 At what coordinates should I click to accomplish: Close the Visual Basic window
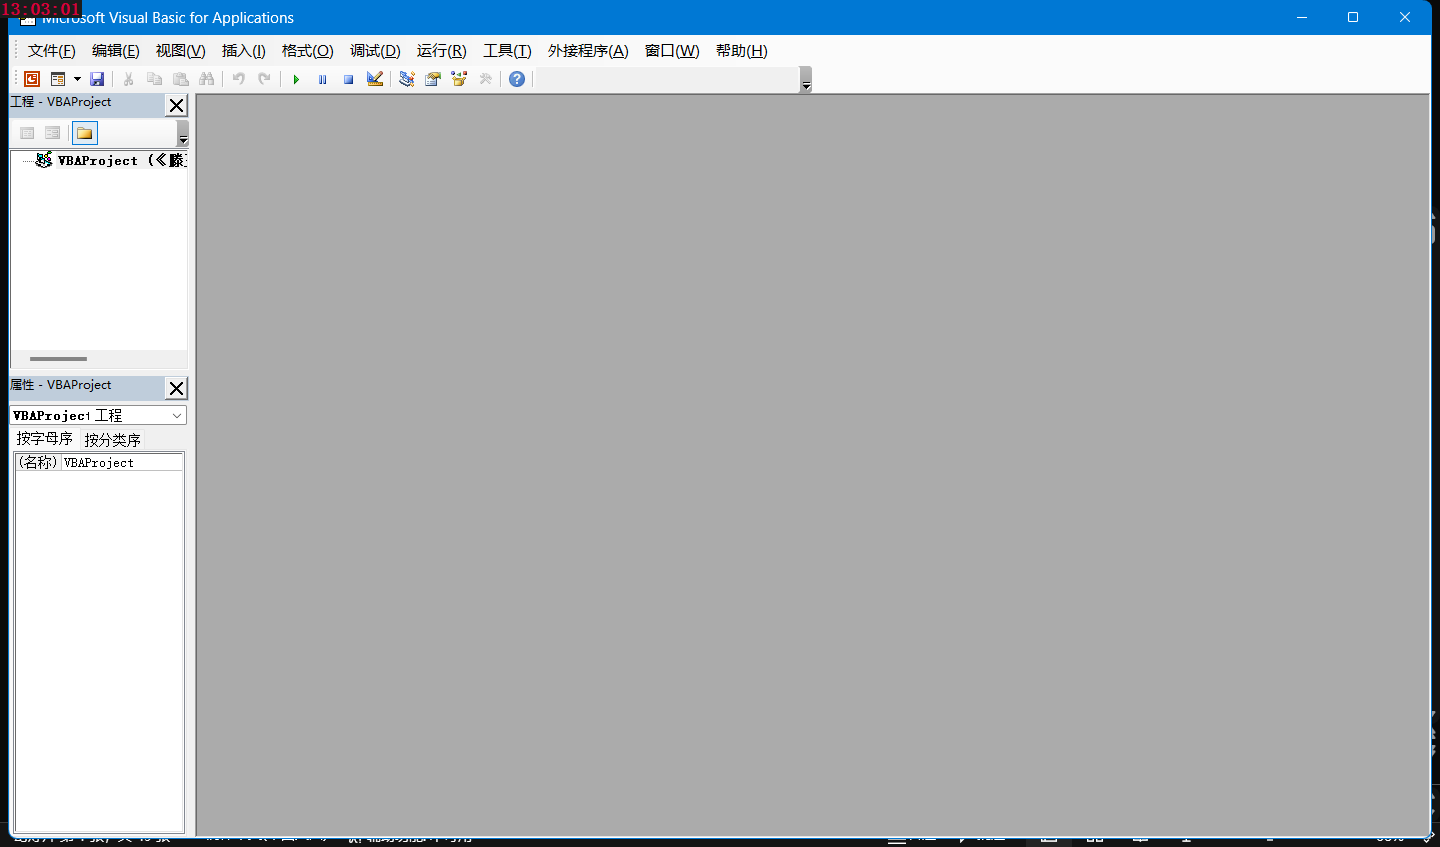[x=1405, y=17]
